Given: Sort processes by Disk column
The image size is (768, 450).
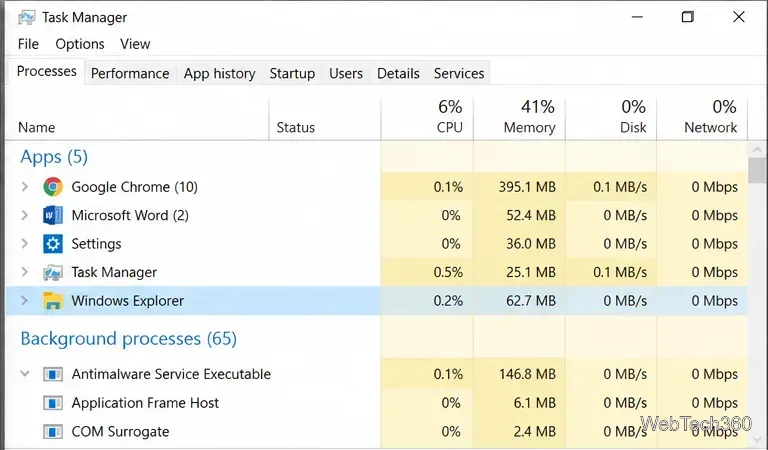Looking at the screenshot, I should 611,119.
